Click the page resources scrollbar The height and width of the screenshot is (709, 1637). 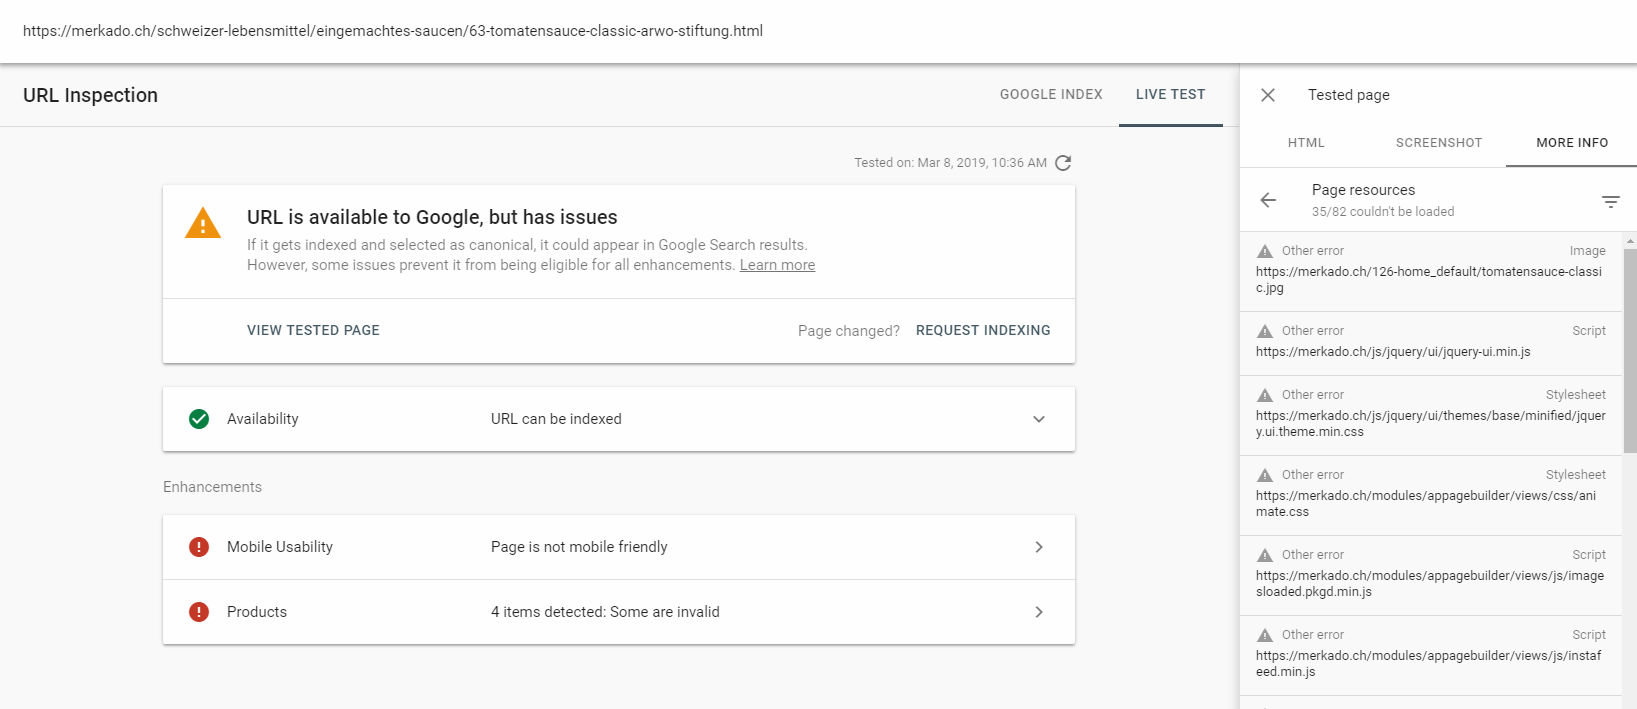point(1630,350)
